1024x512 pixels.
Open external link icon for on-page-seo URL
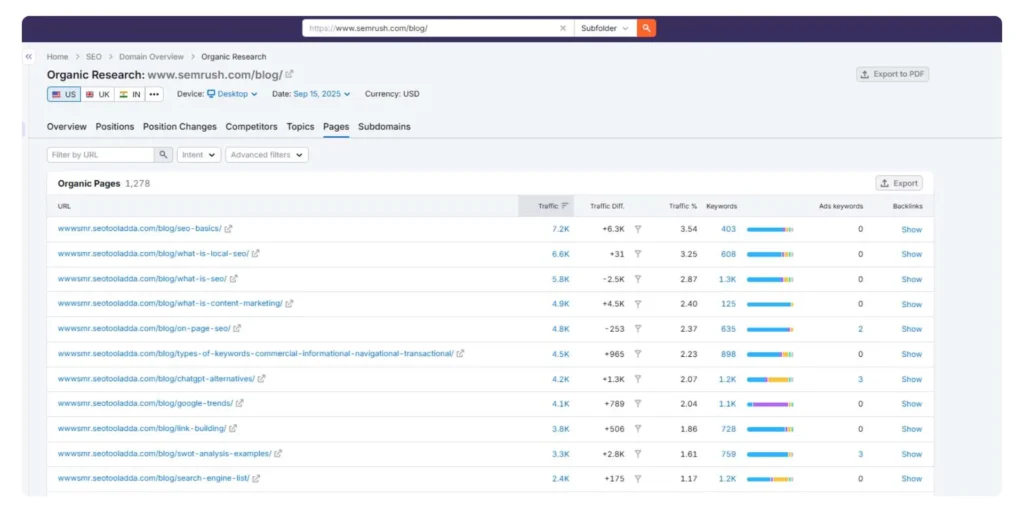237,328
